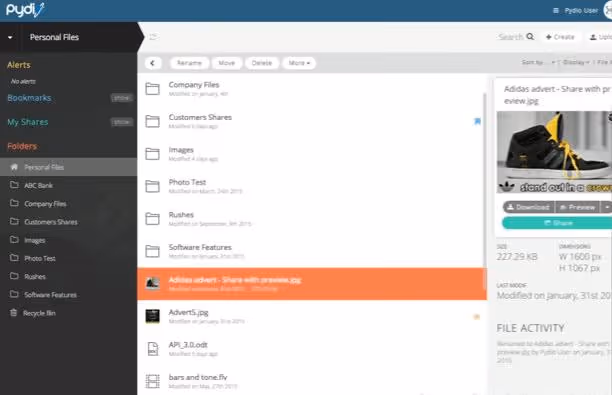Select the Adidas advert file row
Image resolution: width=612 pixels, height=395 pixels.
pos(311,284)
